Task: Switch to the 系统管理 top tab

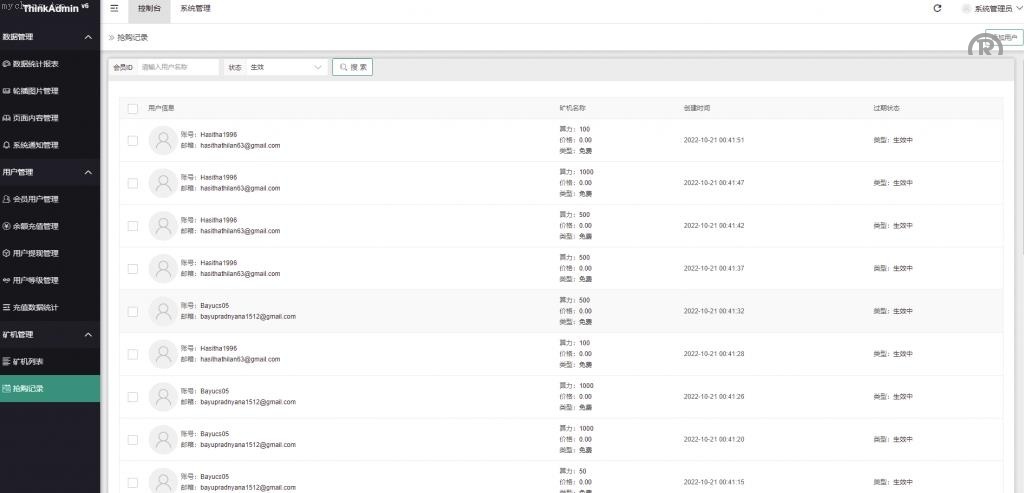Action: (x=195, y=8)
